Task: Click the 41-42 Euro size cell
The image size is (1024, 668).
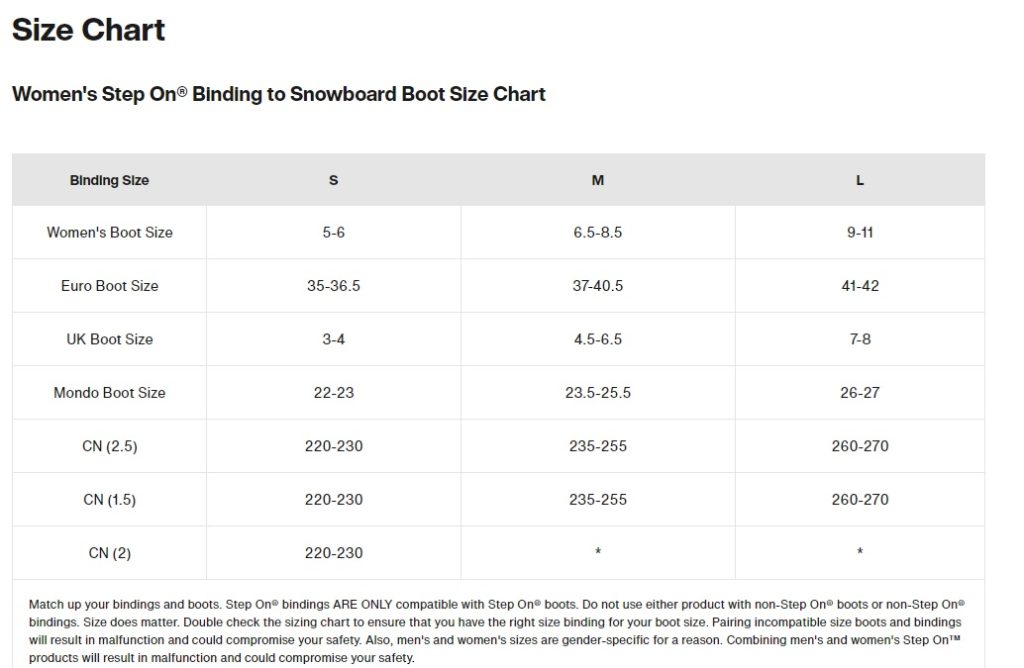Action: pyautogui.click(x=859, y=286)
